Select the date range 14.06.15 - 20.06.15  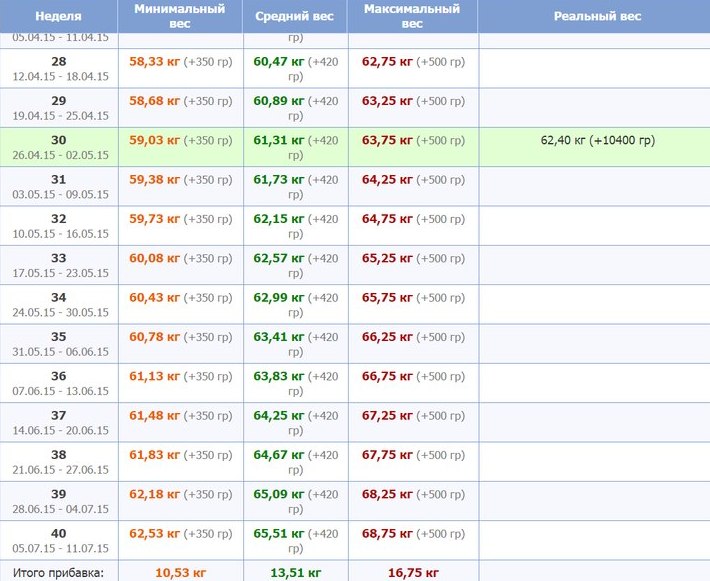pos(58,428)
